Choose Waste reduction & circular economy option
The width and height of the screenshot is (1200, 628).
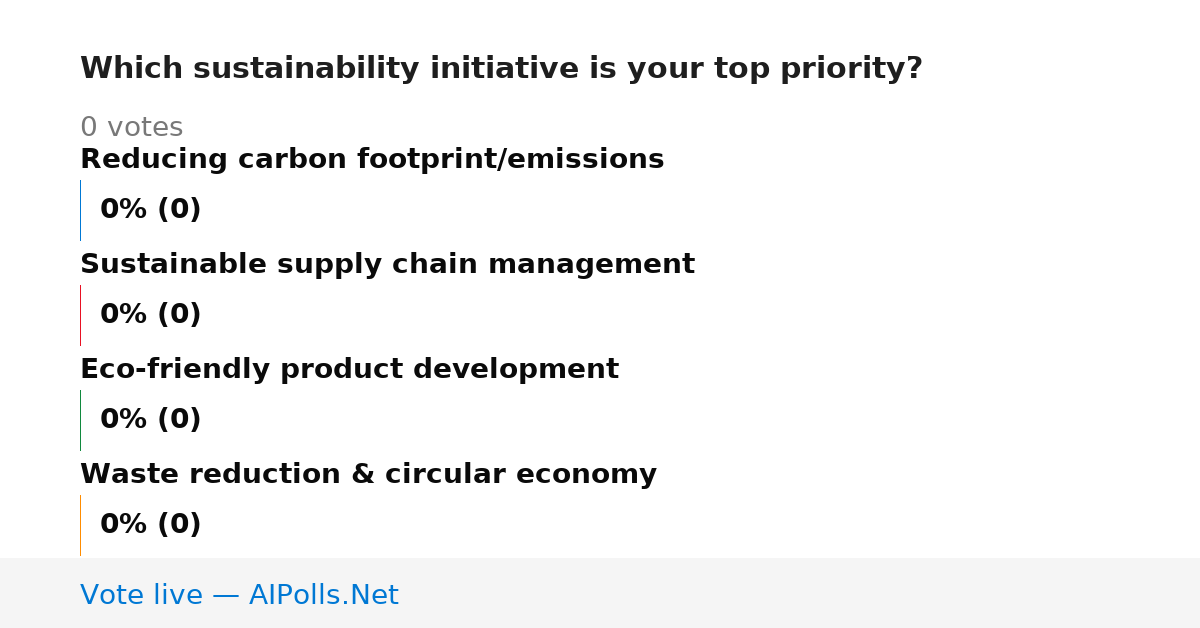(368, 475)
